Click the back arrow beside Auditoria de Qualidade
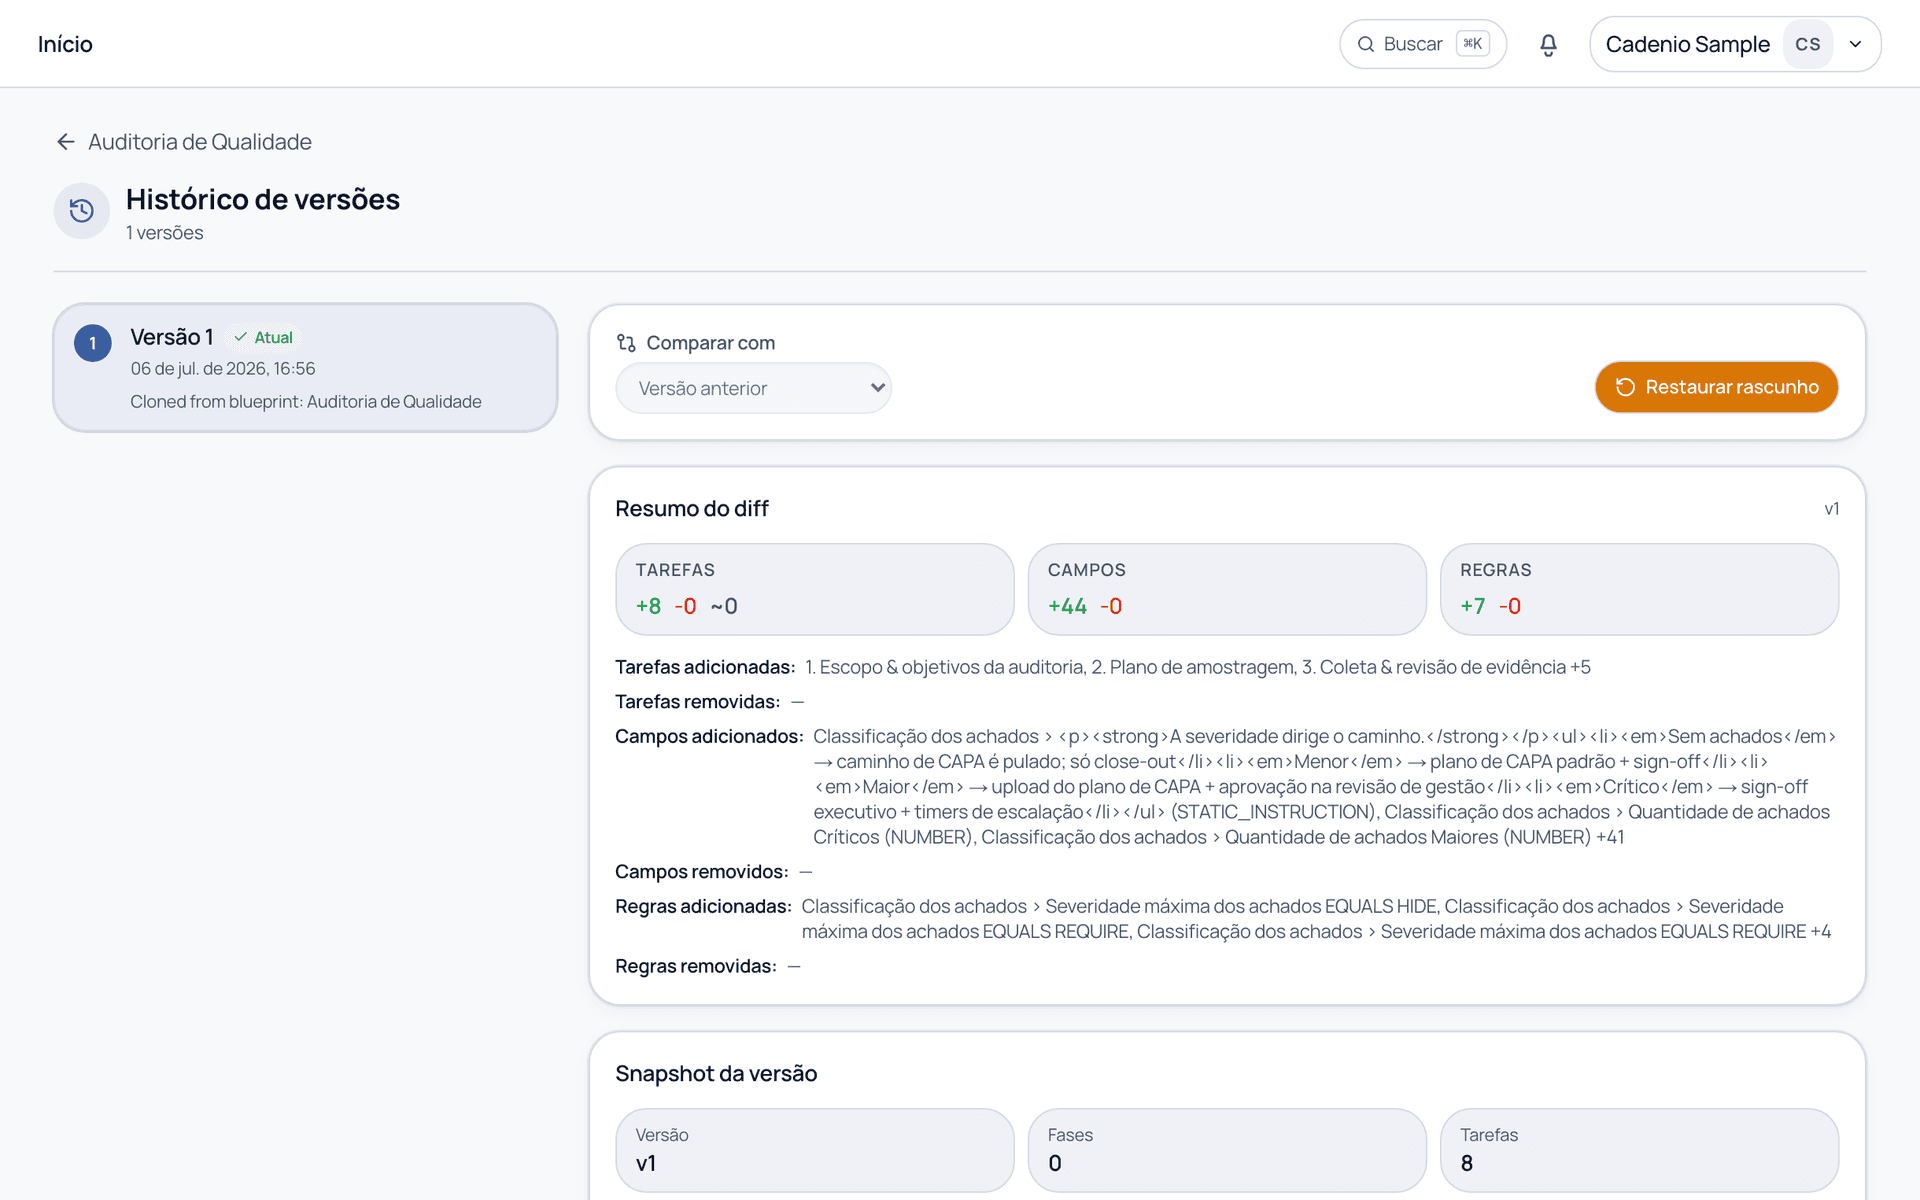This screenshot has height=1200, width=1920. [x=66, y=142]
